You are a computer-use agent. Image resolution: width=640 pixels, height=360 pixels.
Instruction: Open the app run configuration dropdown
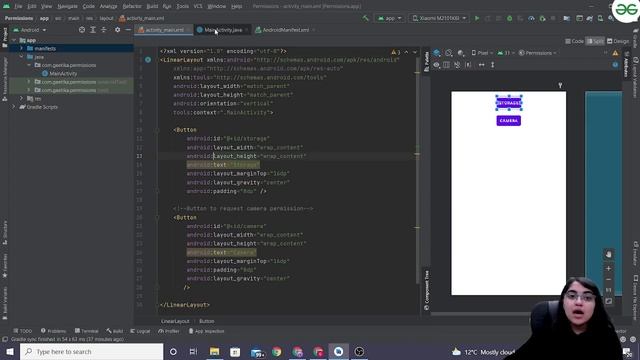point(389,18)
